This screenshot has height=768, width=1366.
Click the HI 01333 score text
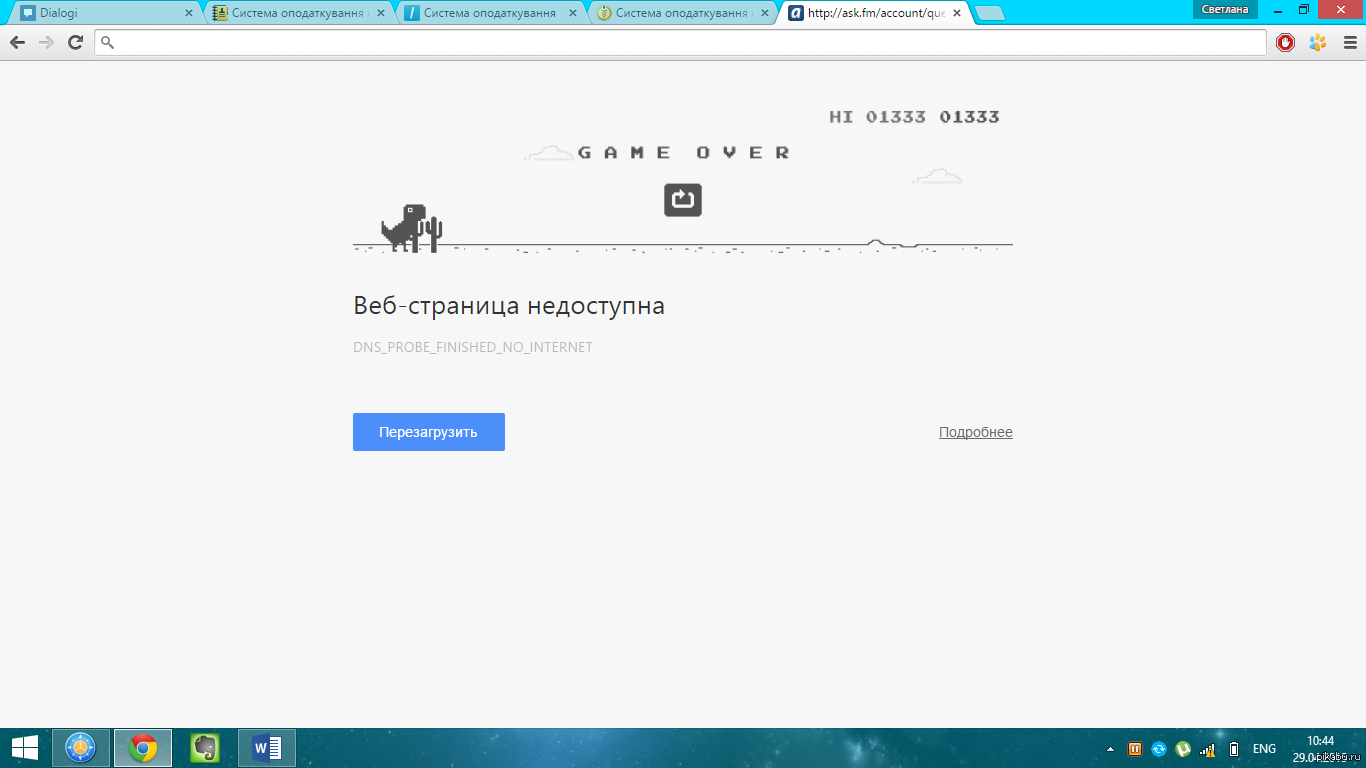pyautogui.click(x=878, y=117)
